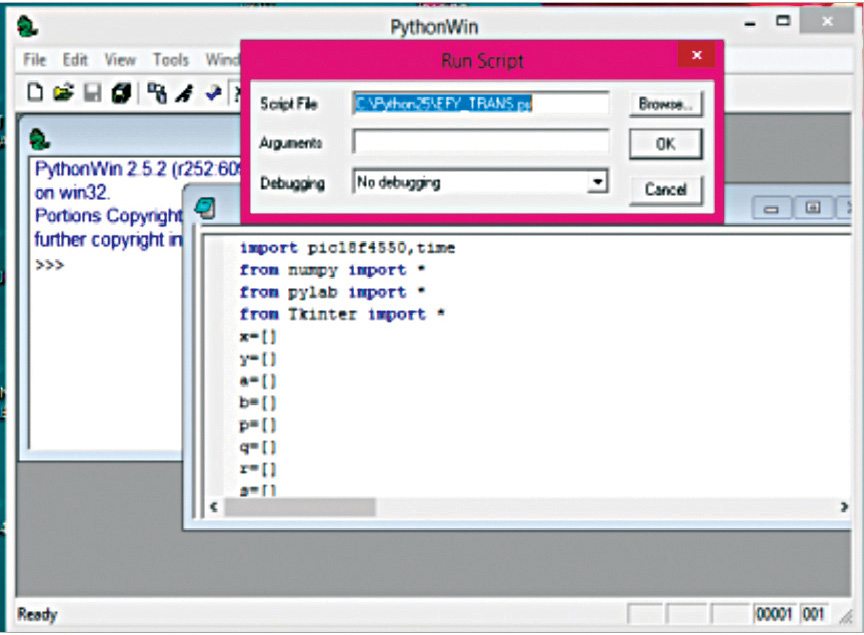864x635 pixels.
Task: Select the New File icon
Action: pos(35,92)
